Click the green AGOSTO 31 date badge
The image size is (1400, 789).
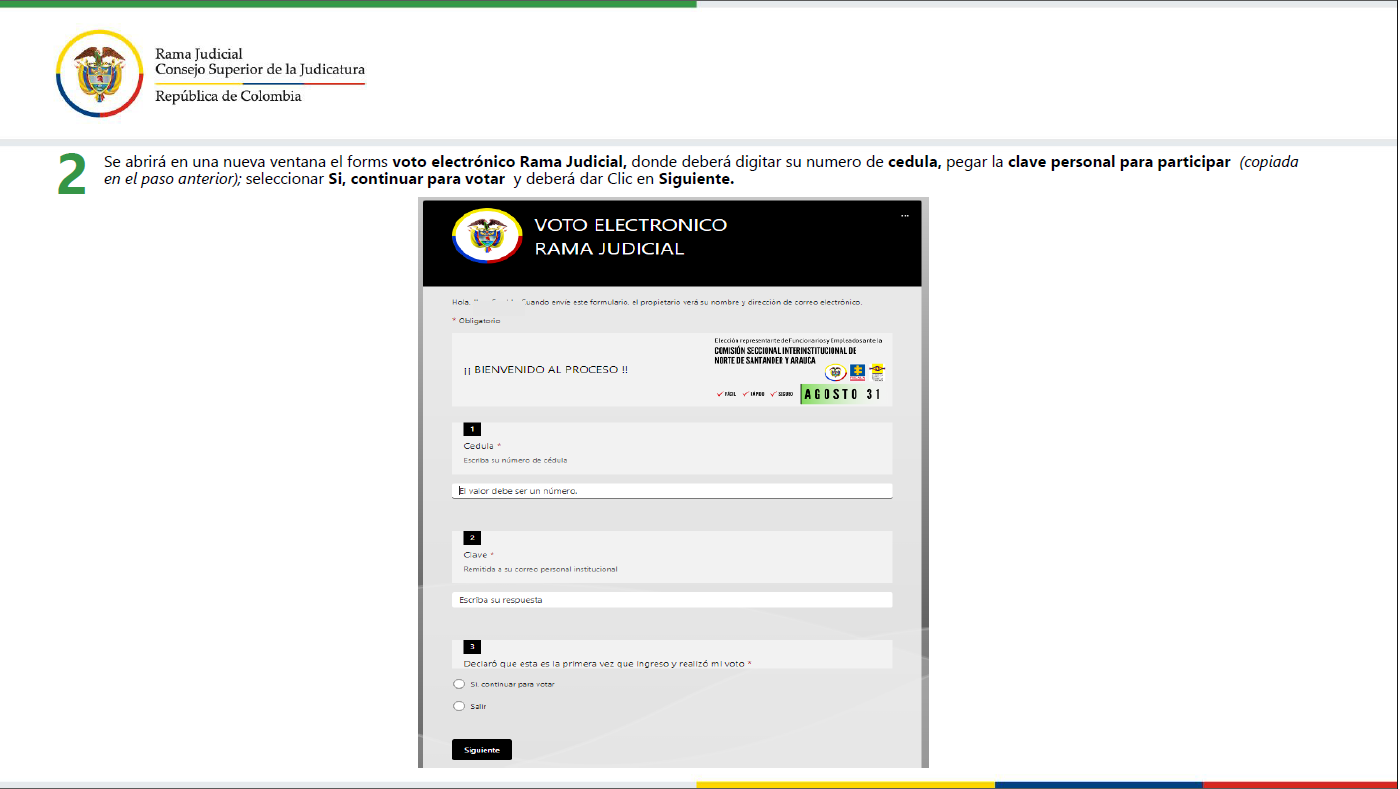pos(843,394)
